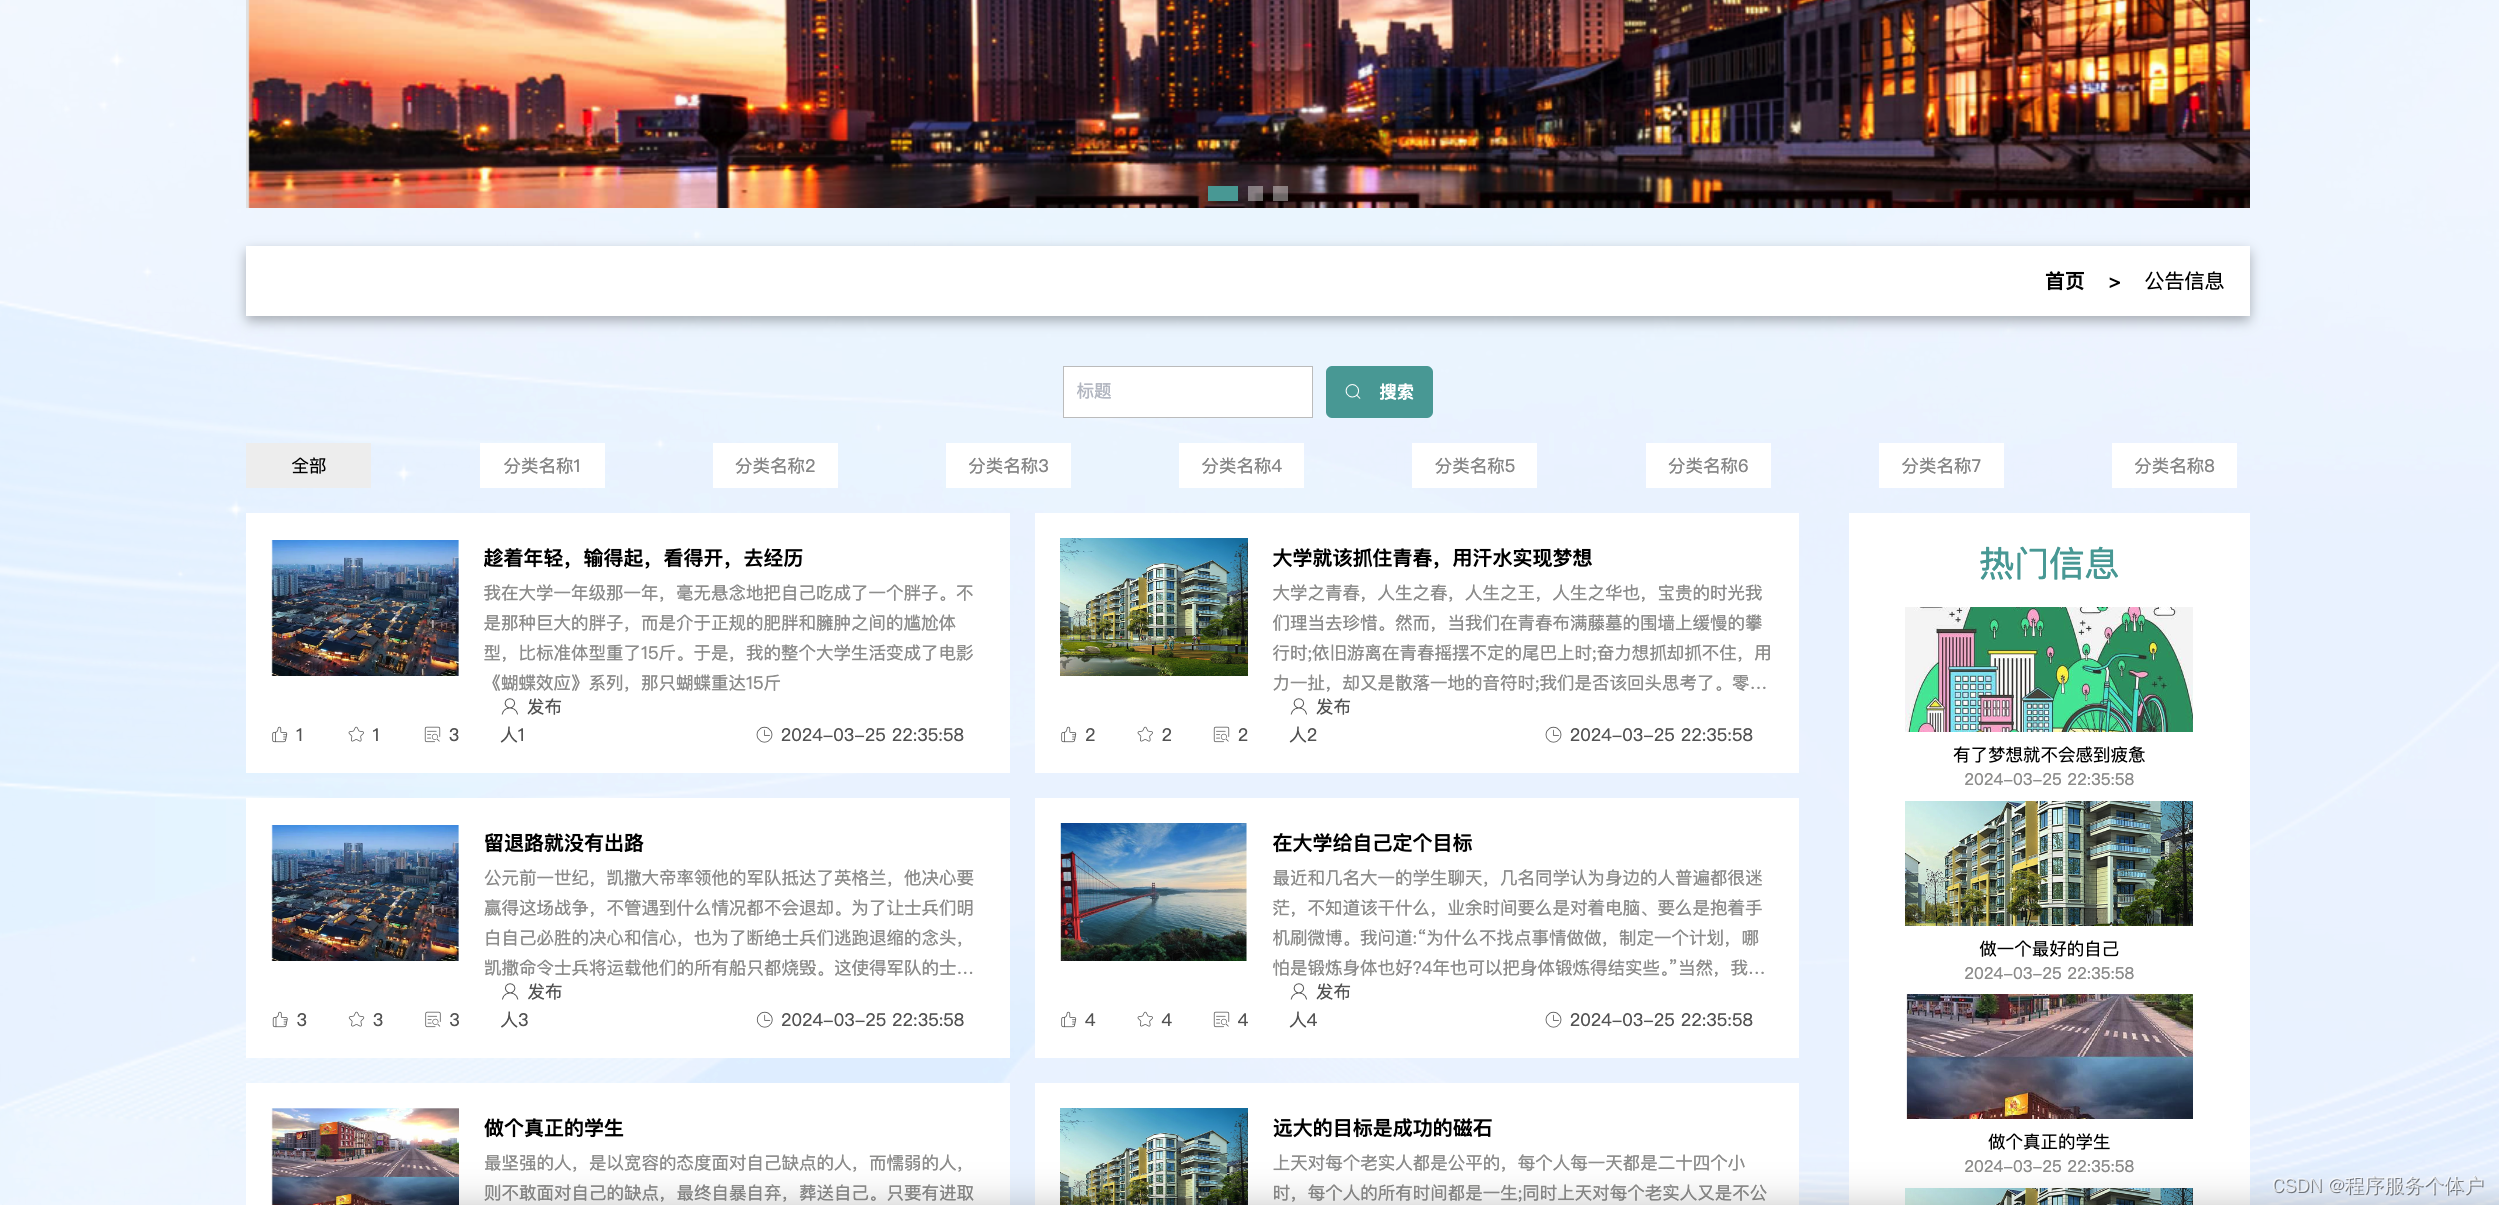Select the 全部 category tab
2499x1205 pixels.
click(x=308, y=466)
